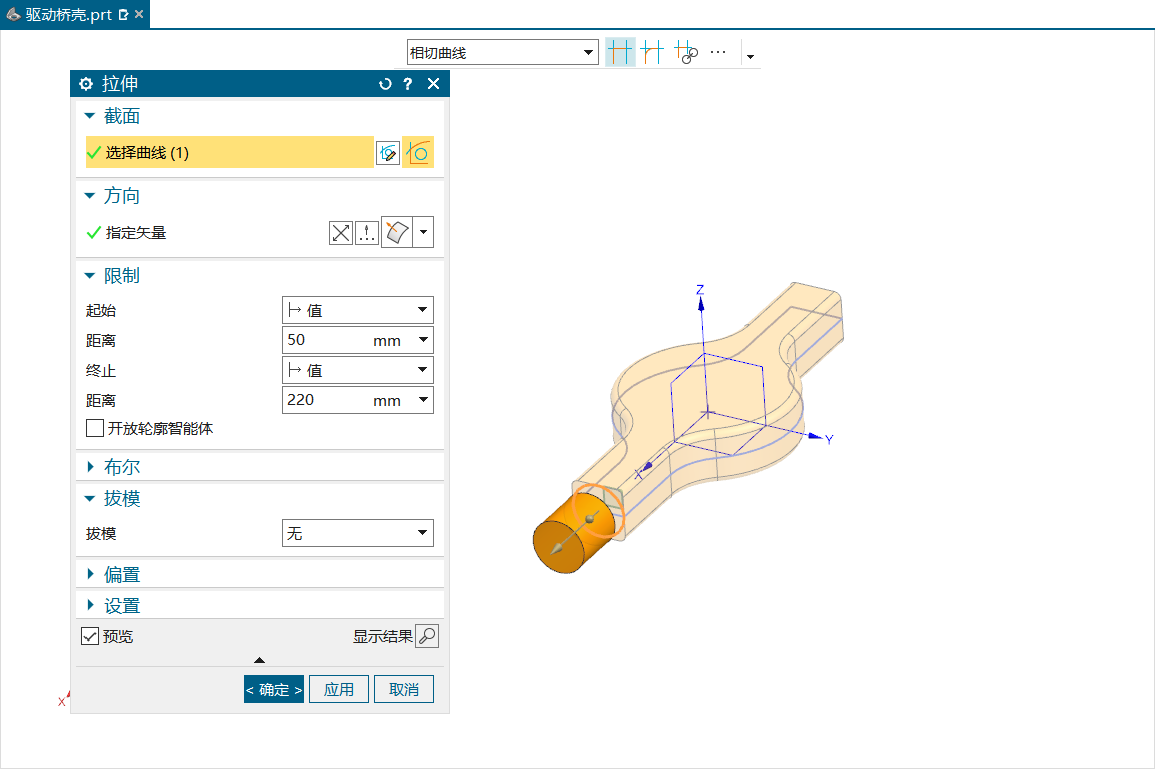Click the sketch section icon beside 选择曲线
Image resolution: width=1155 pixels, height=769 pixels.
388,152
